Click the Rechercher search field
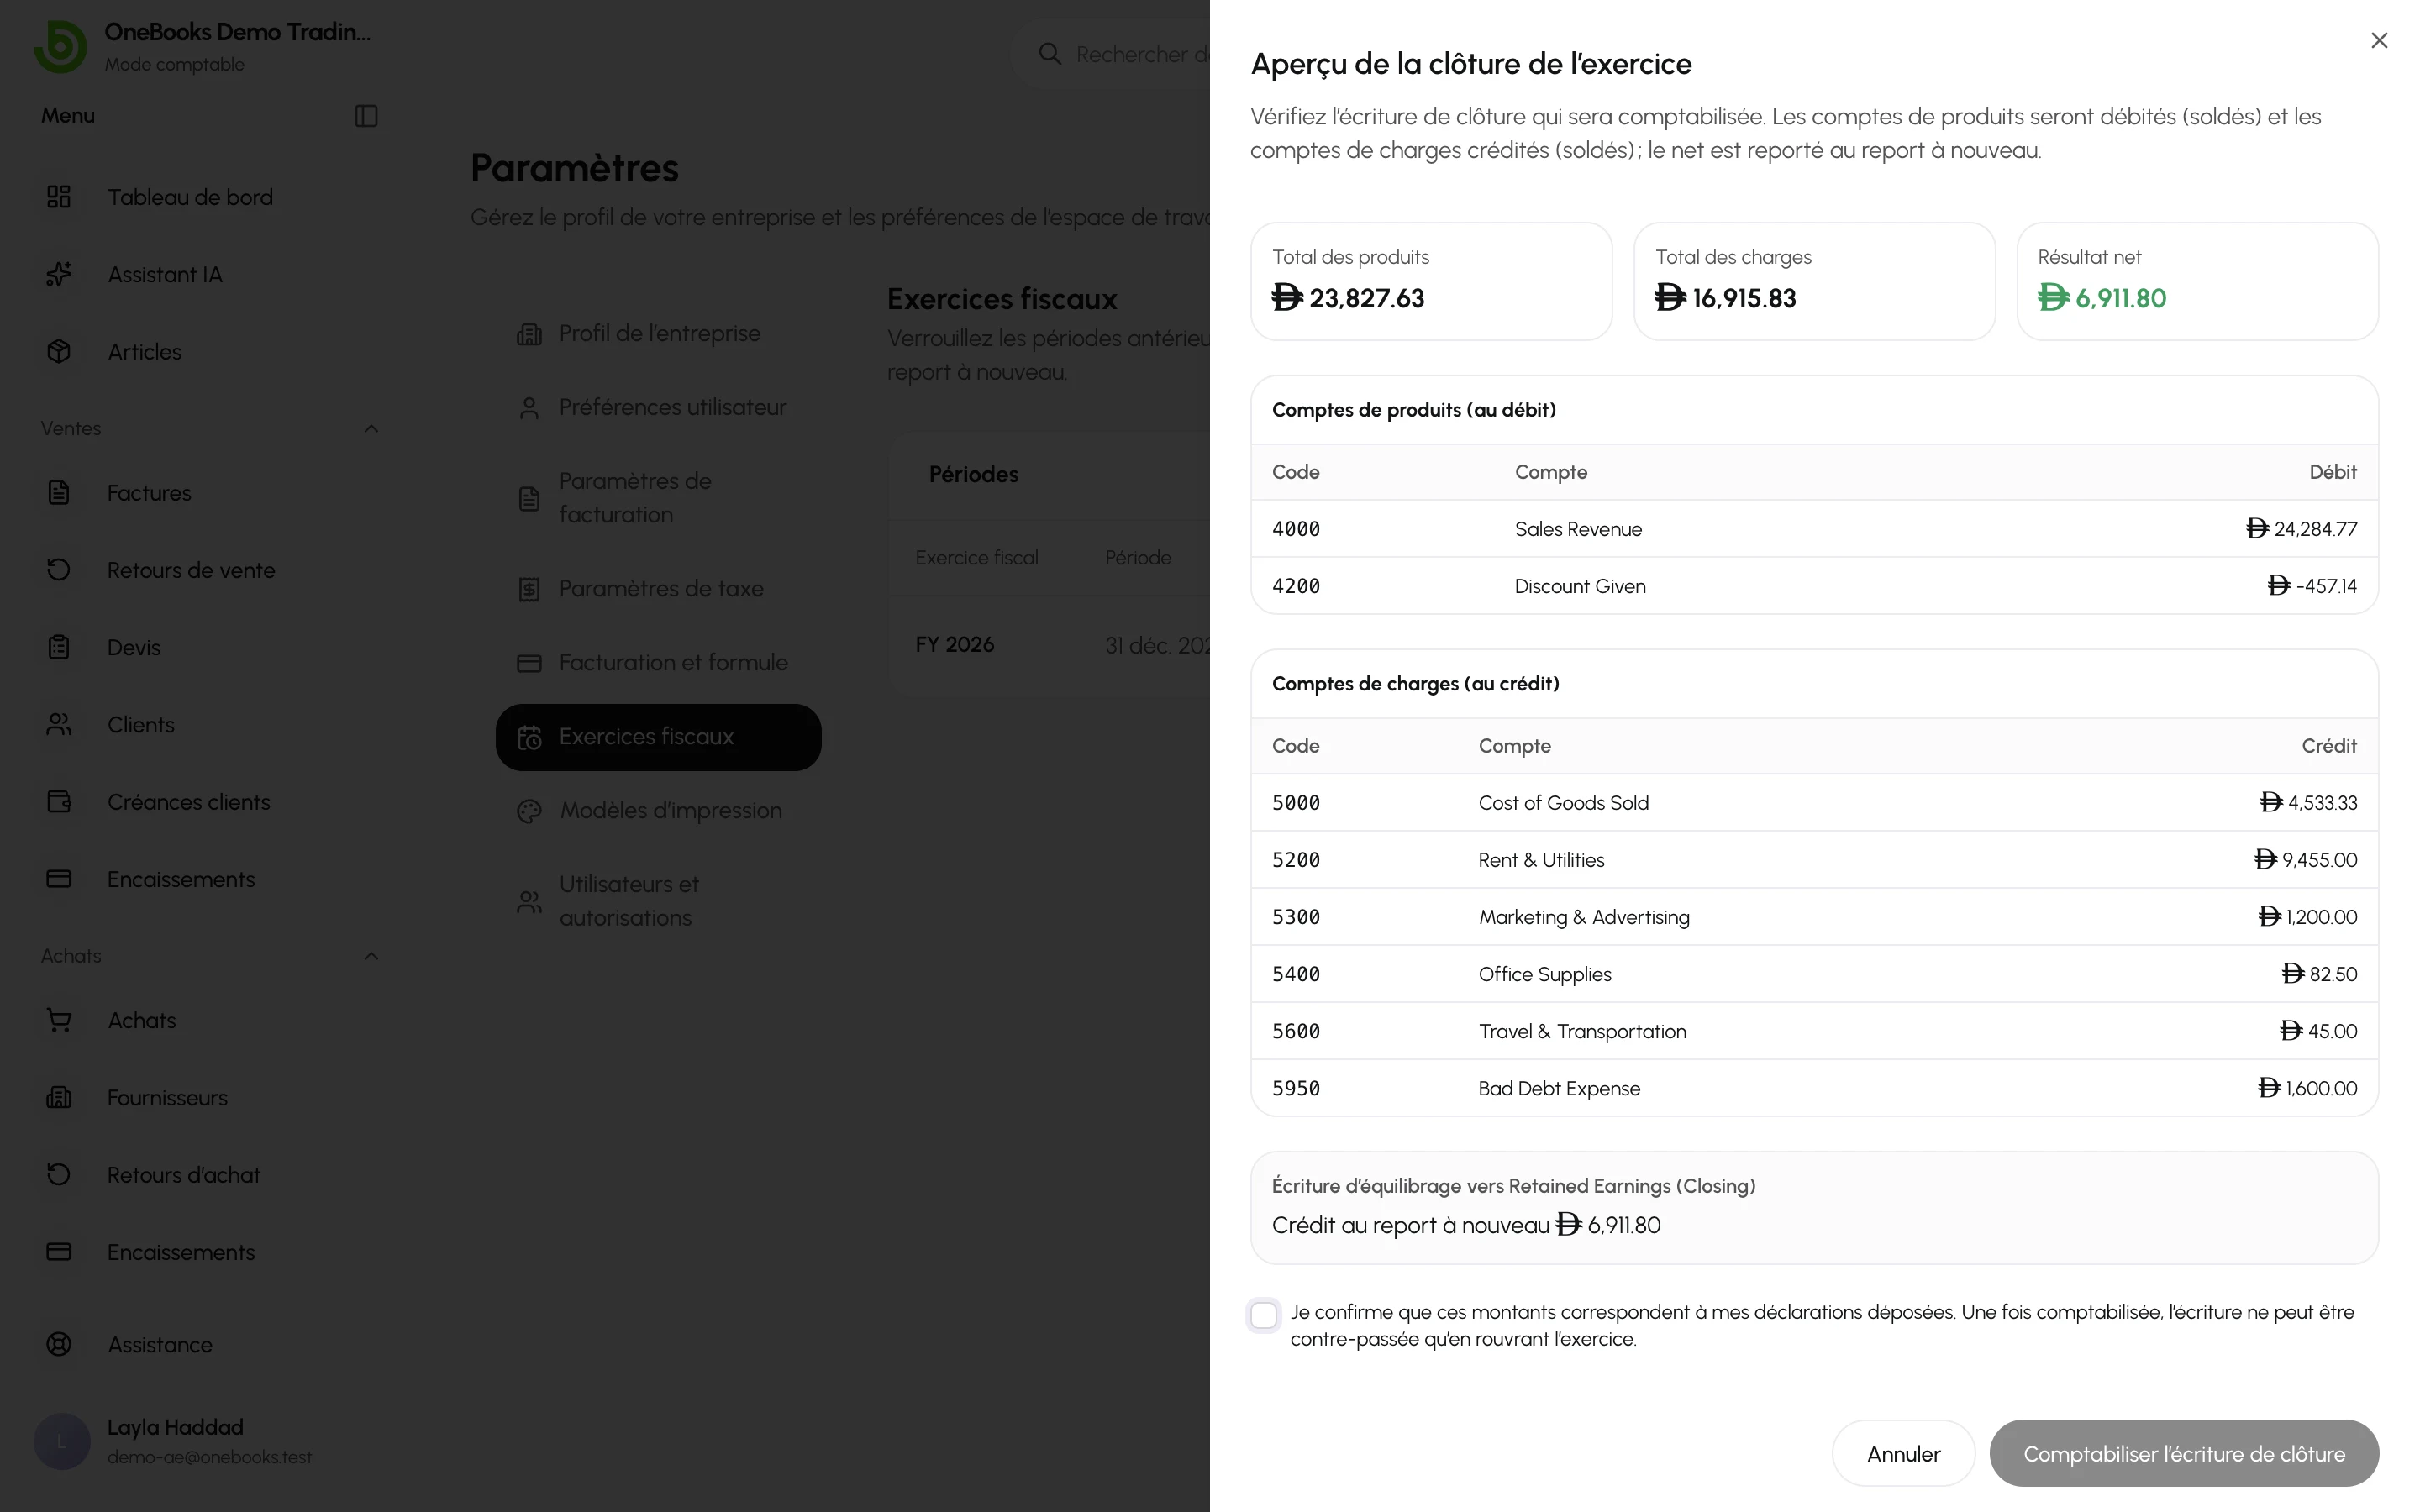 pyautogui.click(x=1110, y=54)
